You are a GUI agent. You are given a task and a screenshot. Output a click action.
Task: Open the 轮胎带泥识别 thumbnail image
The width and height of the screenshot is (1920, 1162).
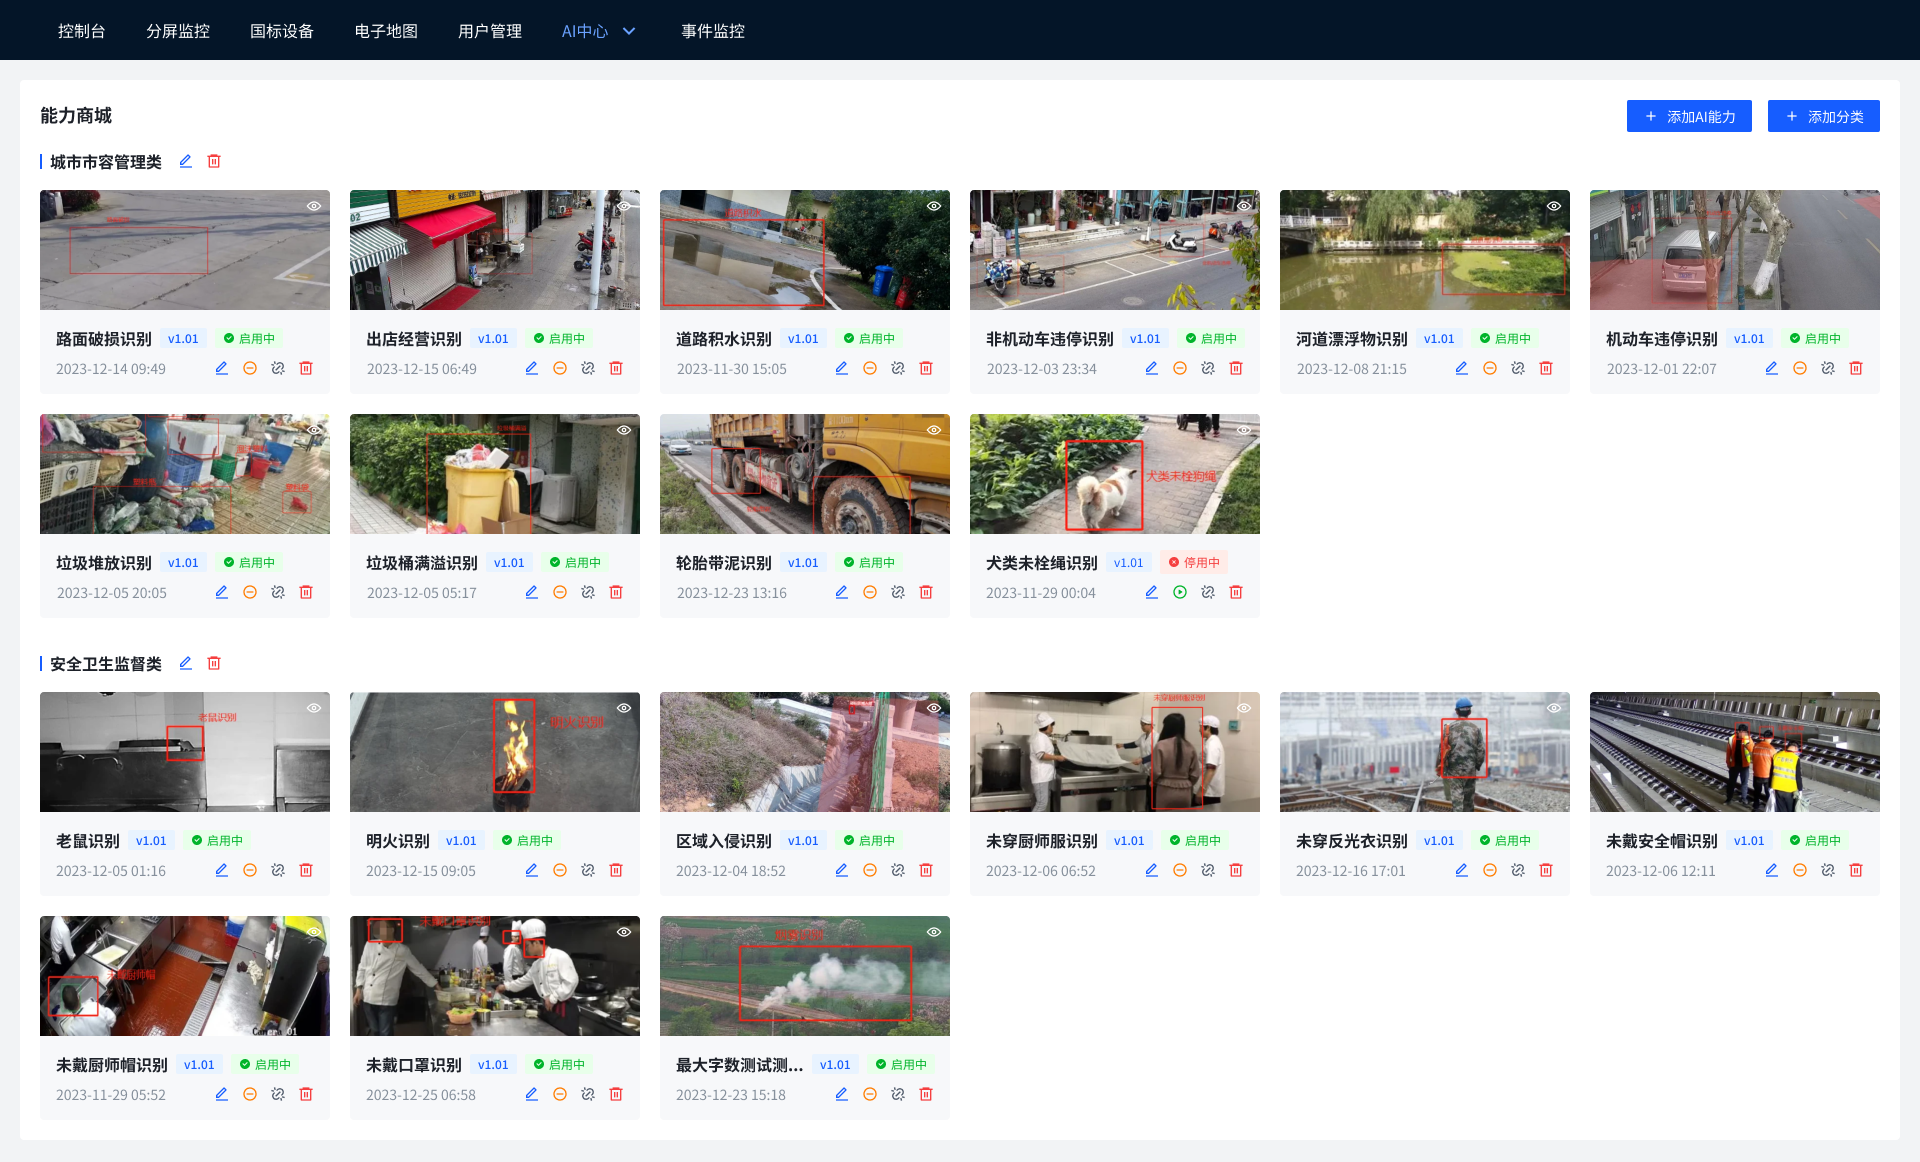(x=804, y=474)
